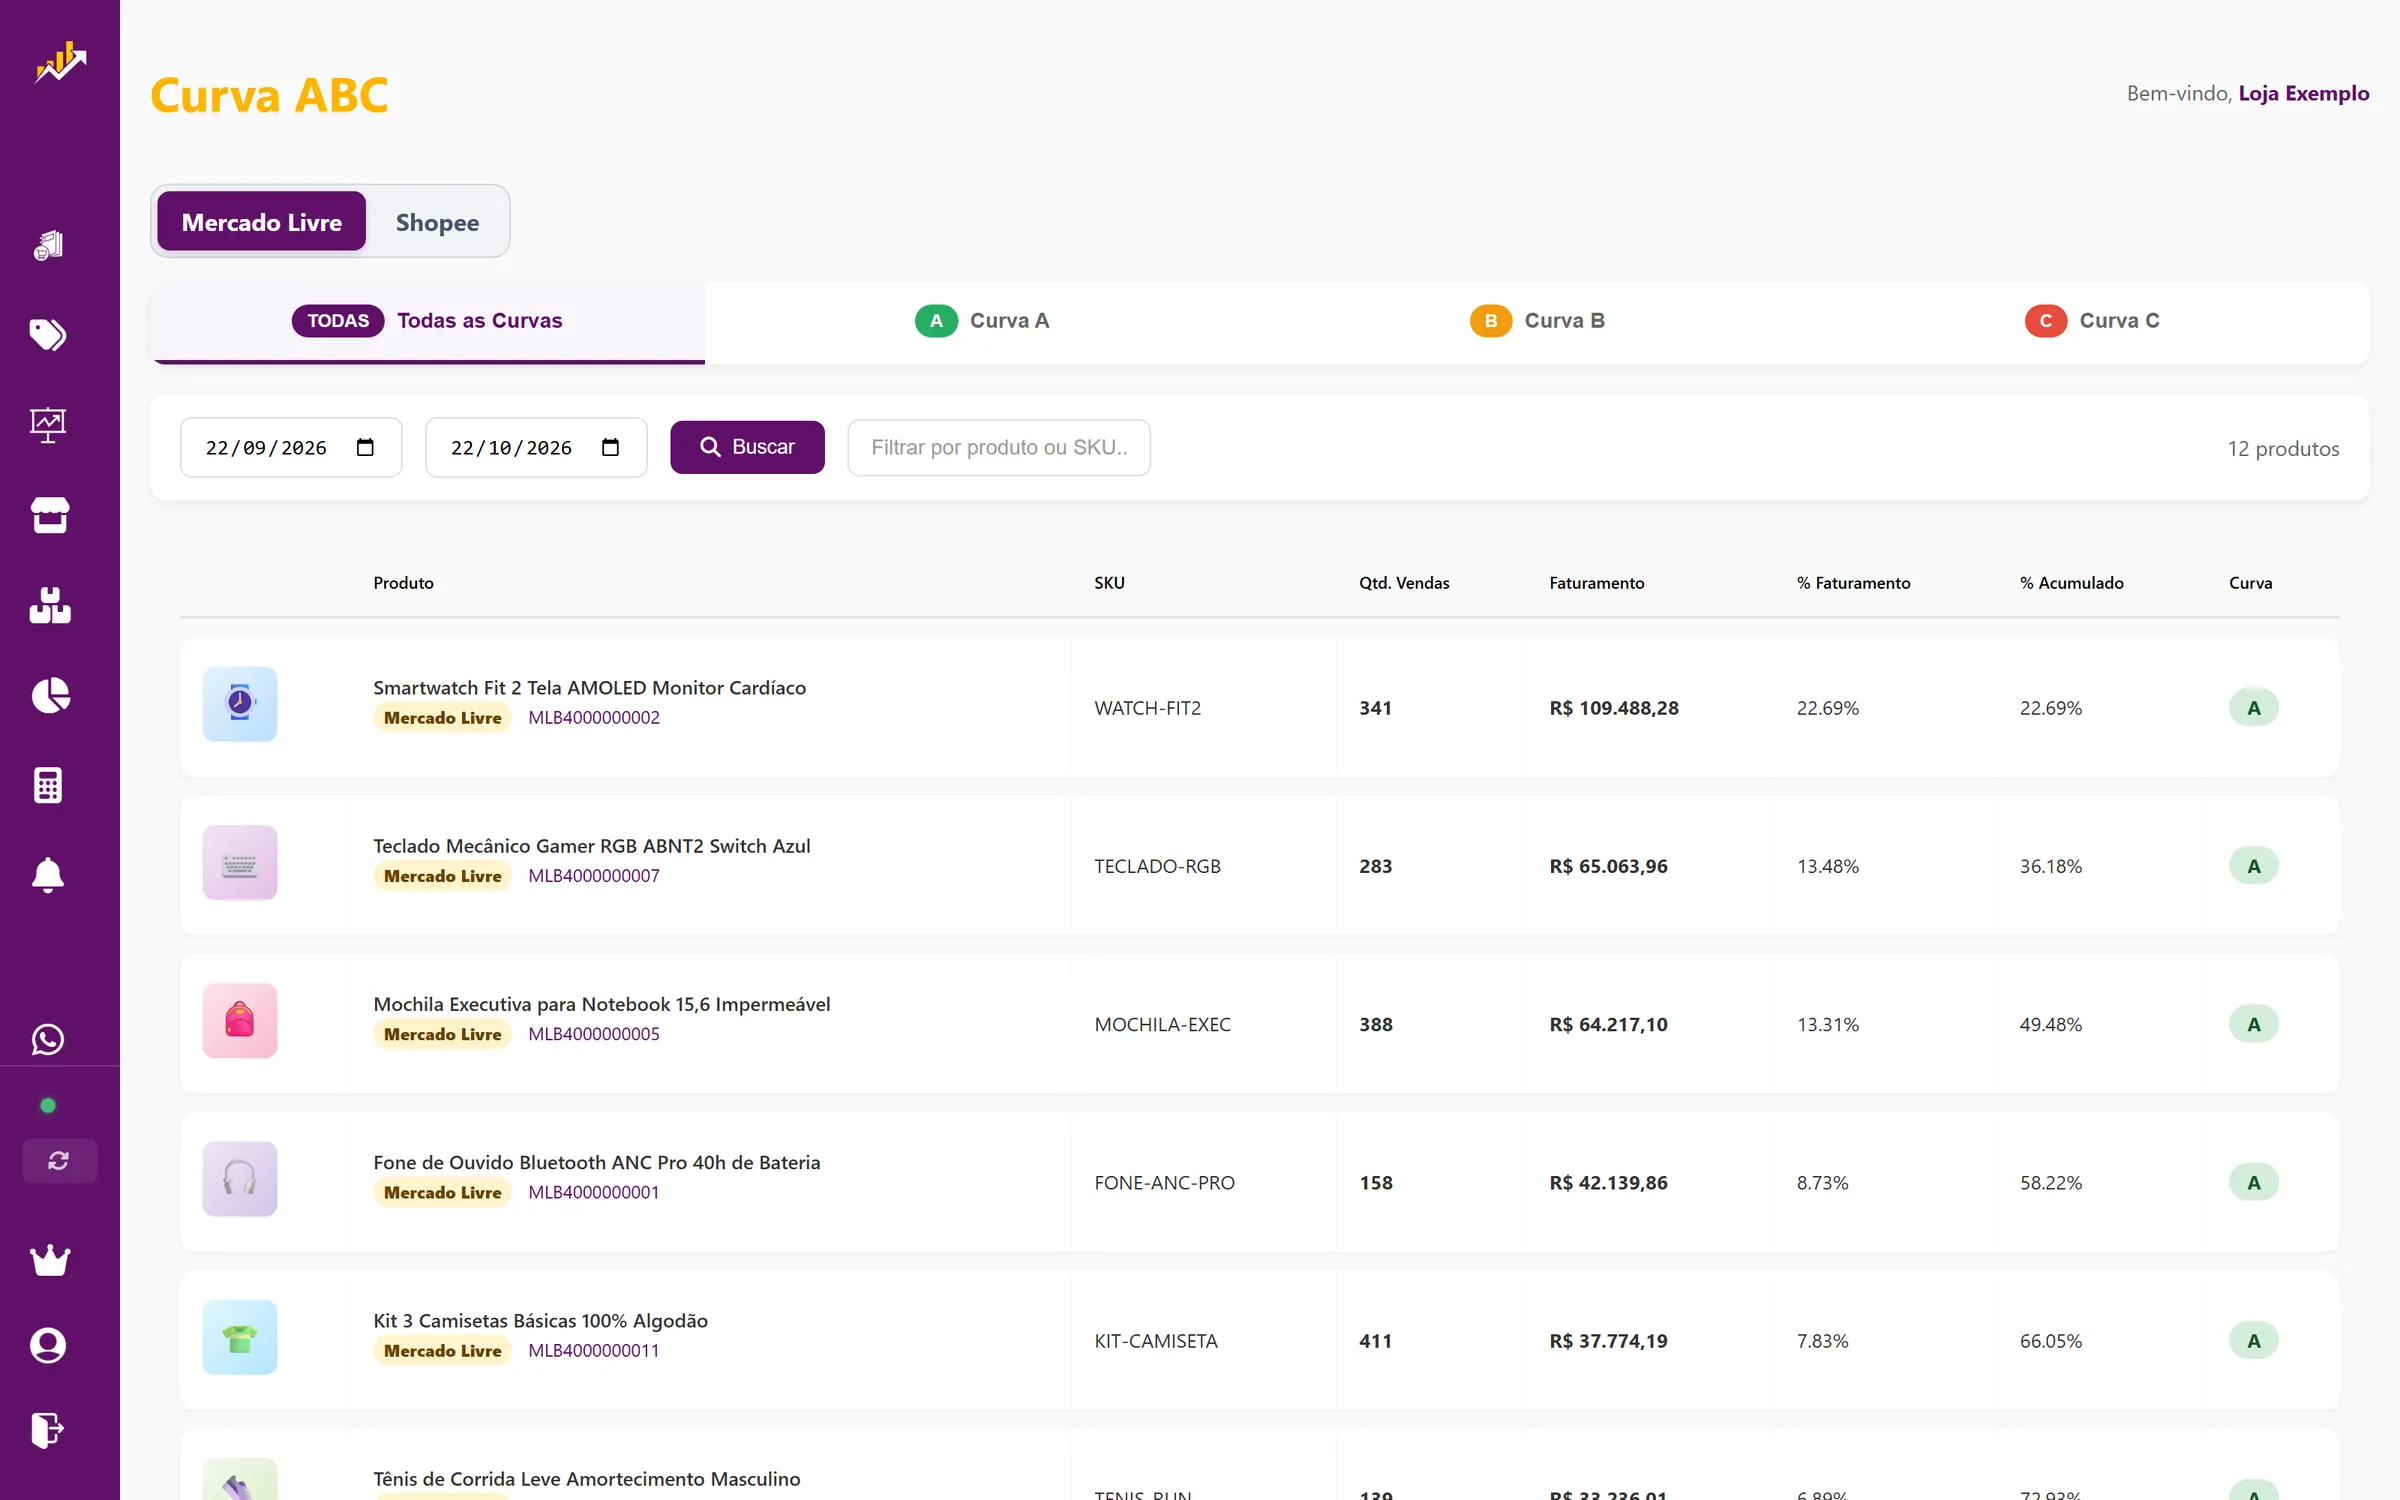Switch to the Curva C tab
2400x1500 pixels.
click(2092, 321)
